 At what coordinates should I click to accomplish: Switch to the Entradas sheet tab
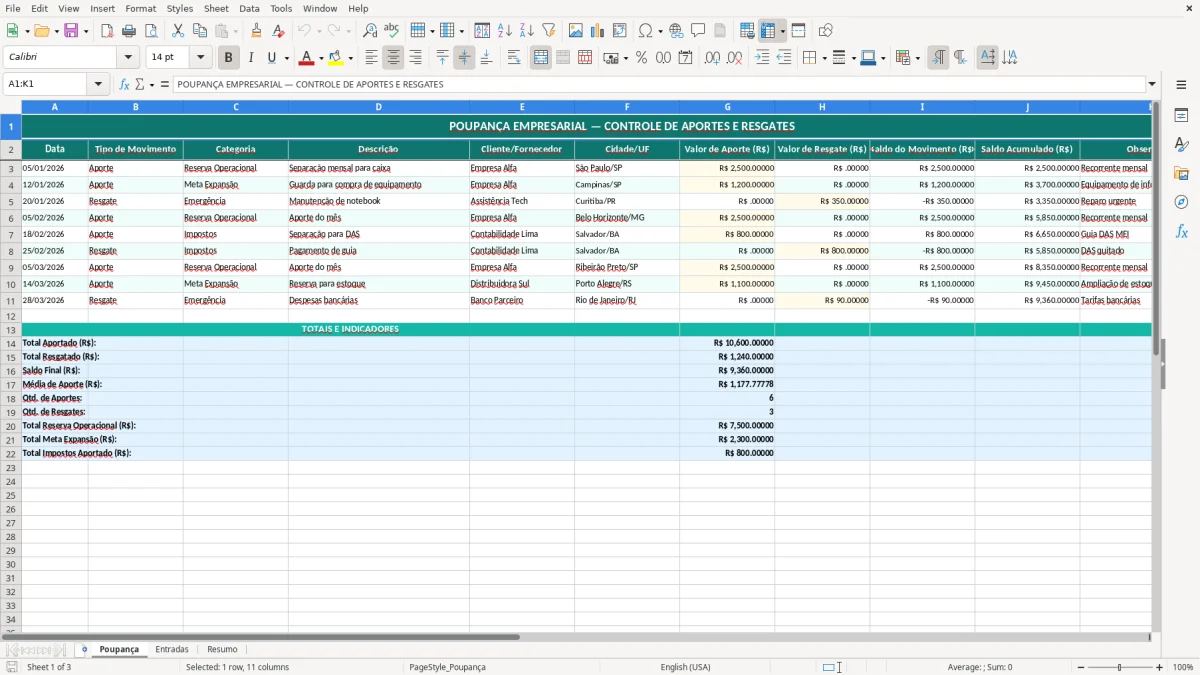pos(172,649)
